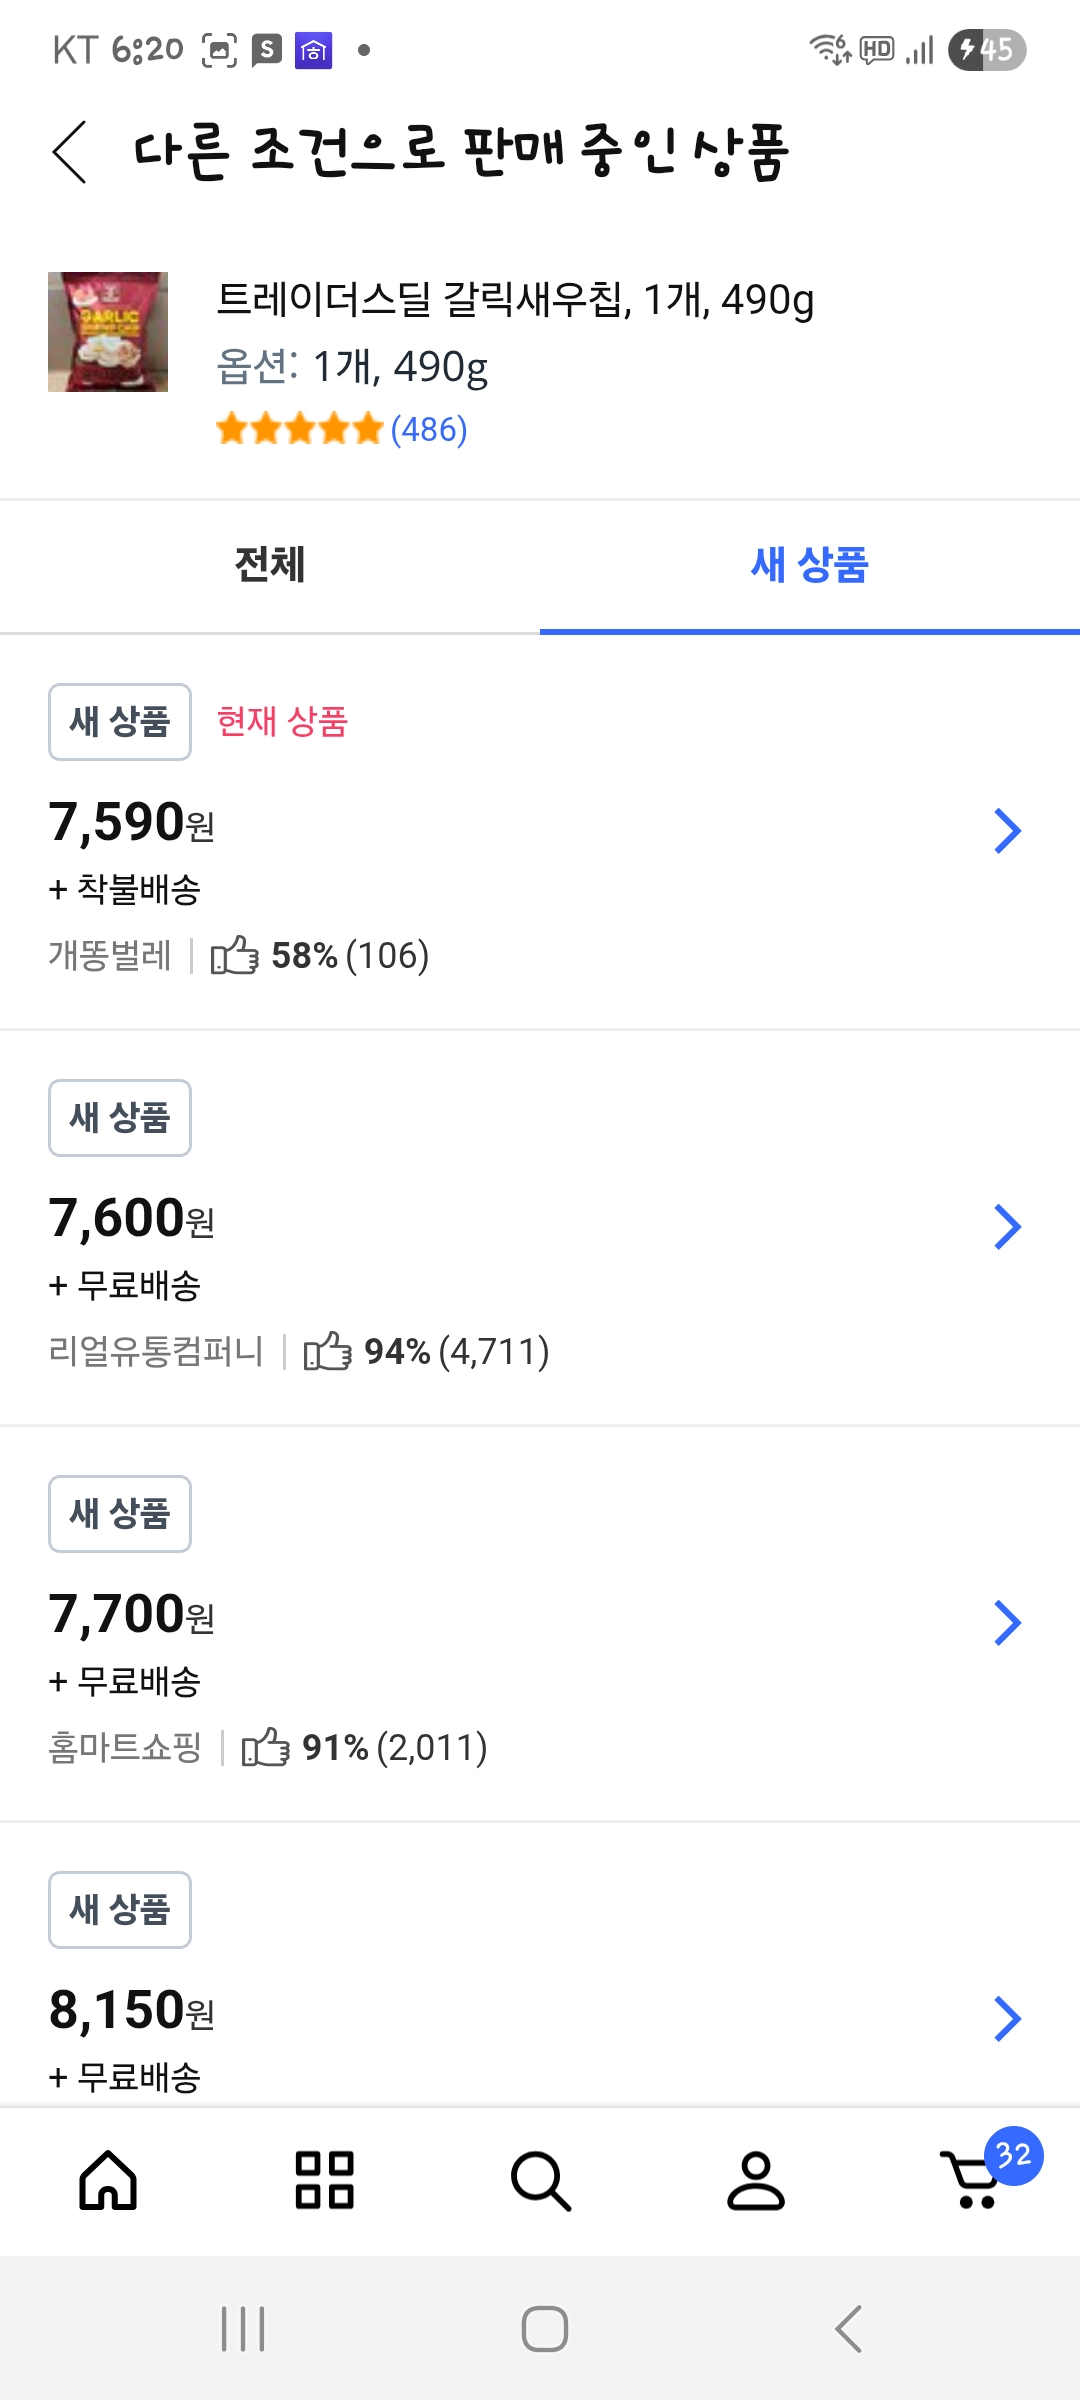Switch to the 전체 tab
Image resolution: width=1080 pixels, height=2400 pixels.
(x=270, y=566)
